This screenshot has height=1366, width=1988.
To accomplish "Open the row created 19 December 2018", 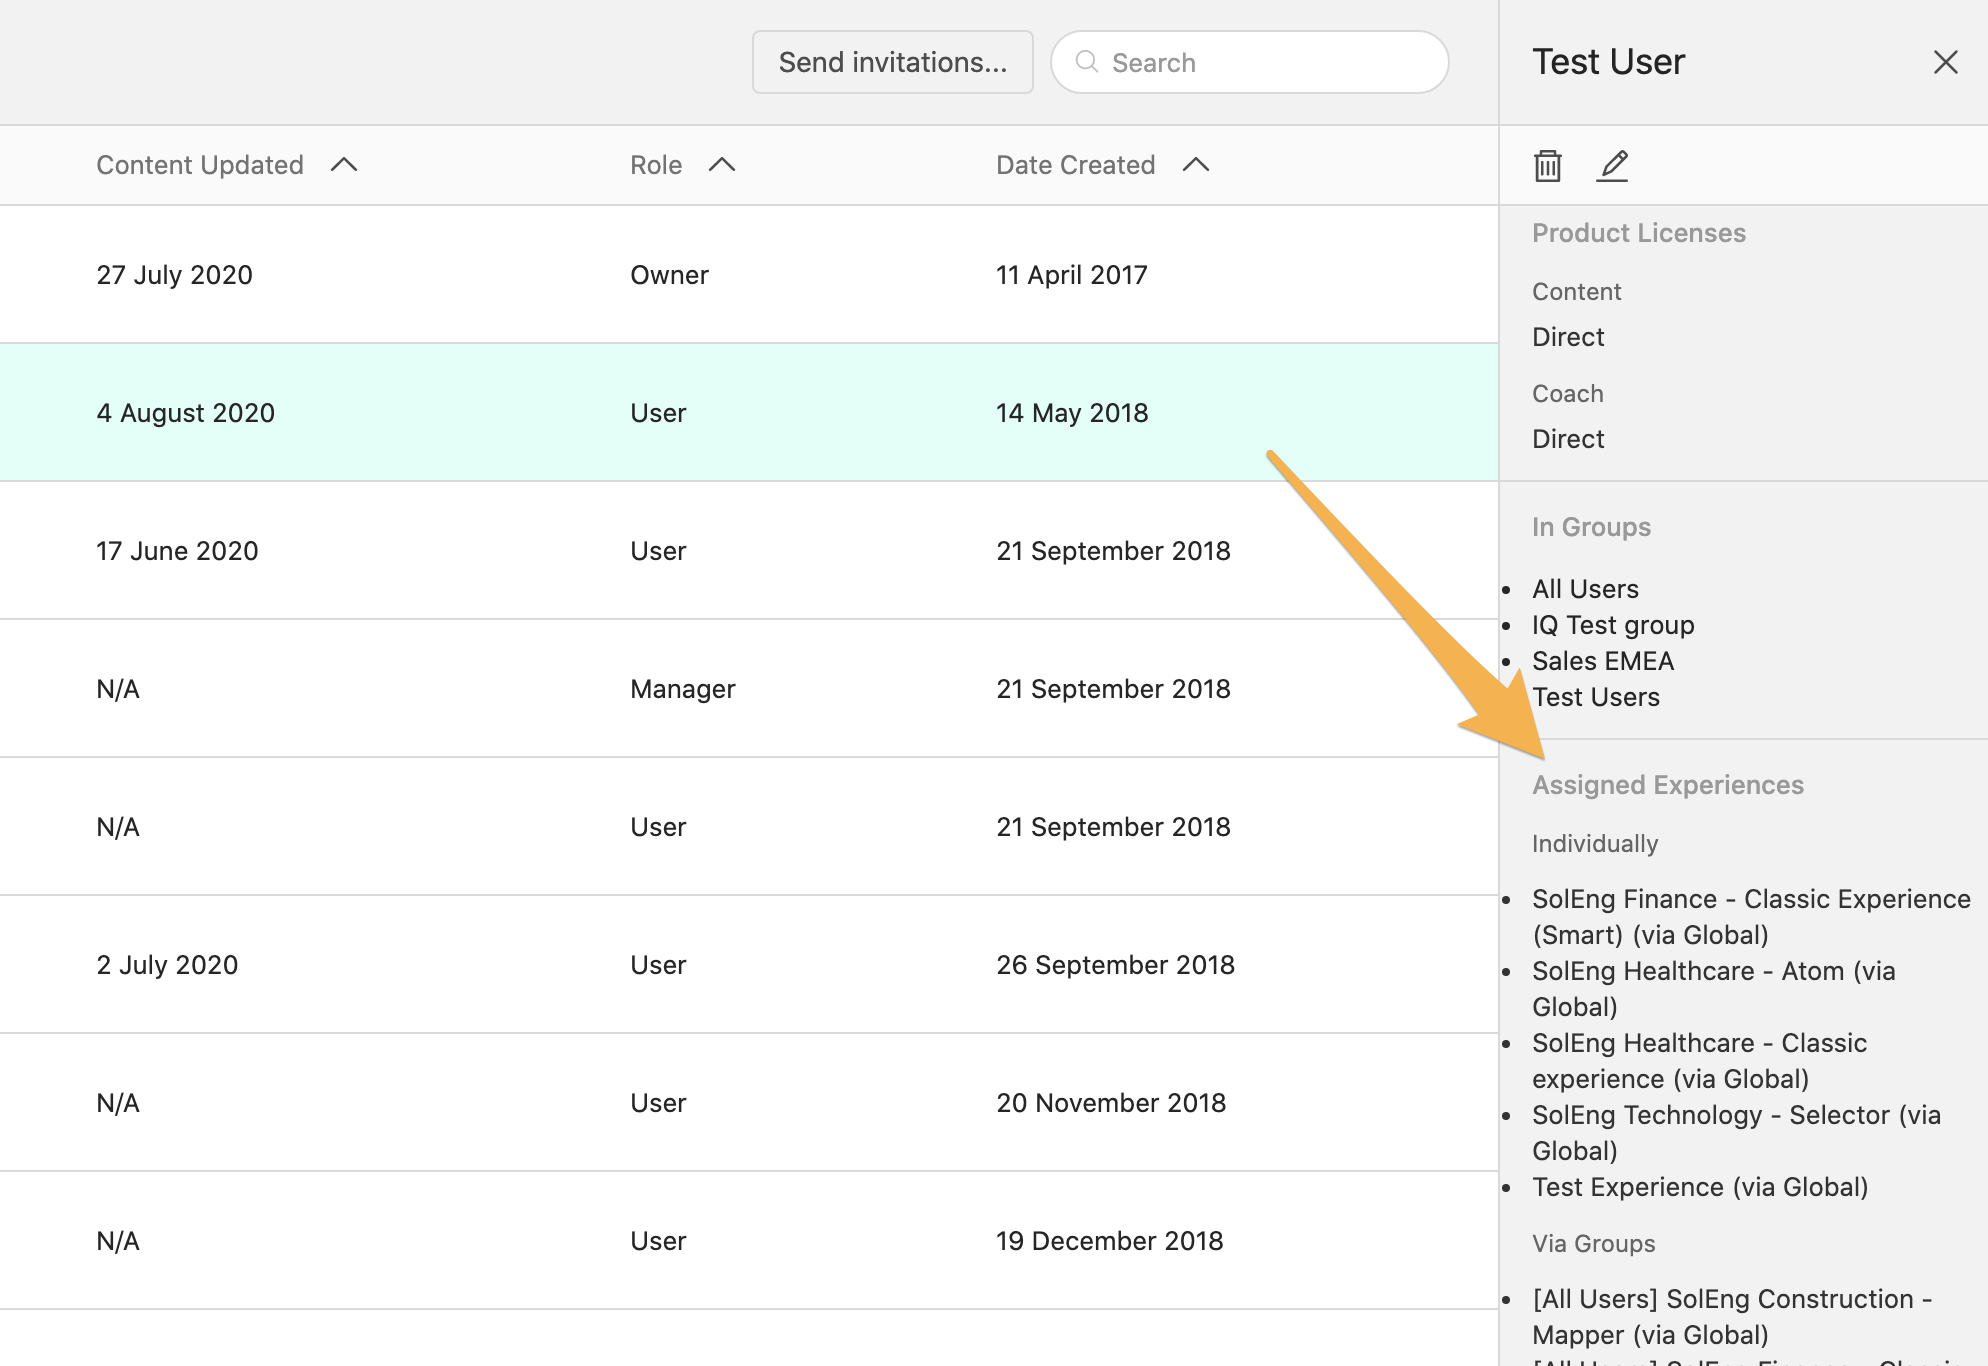I will (x=749, y=1241).
